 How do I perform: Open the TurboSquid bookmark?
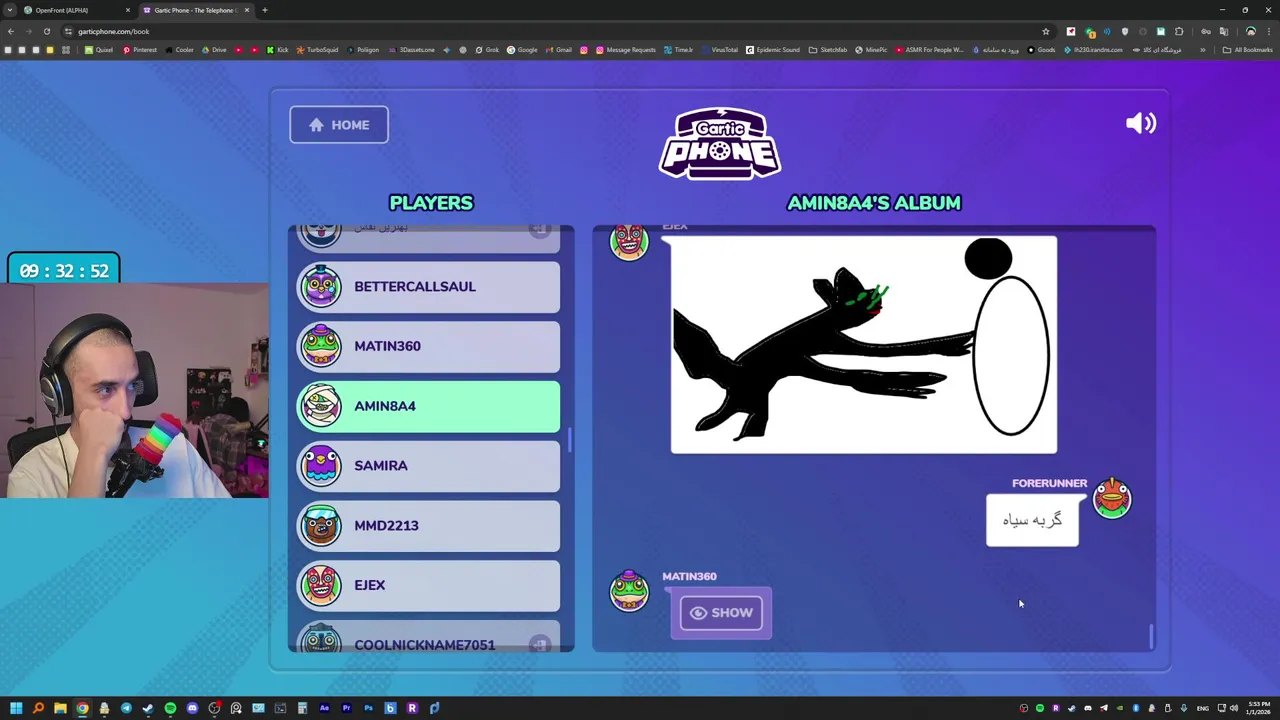tap(317, 50)
